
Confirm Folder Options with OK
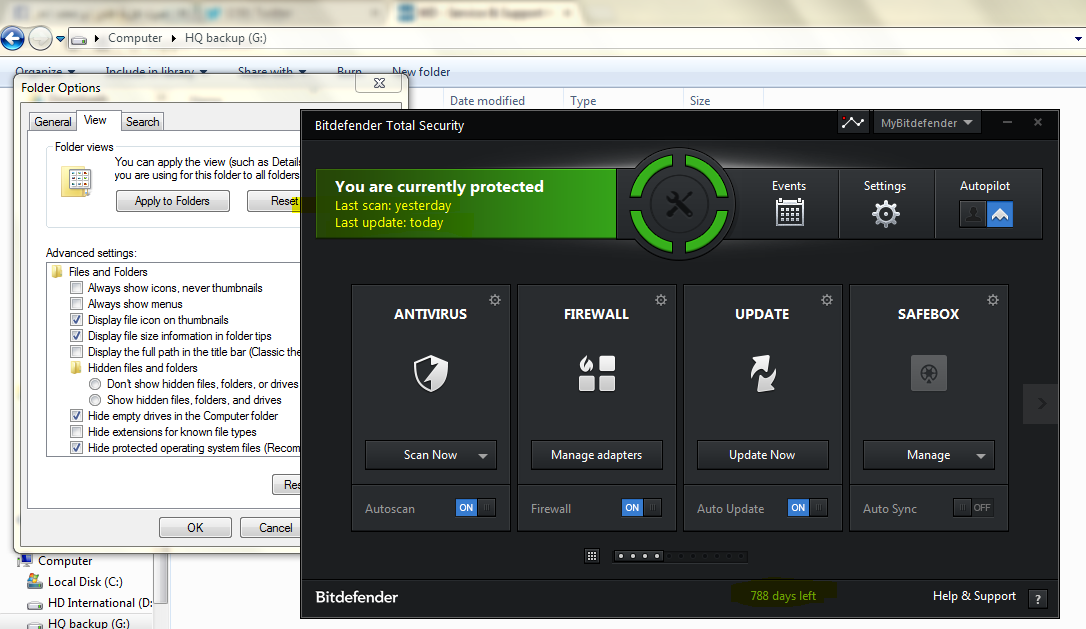coord(195,528)
